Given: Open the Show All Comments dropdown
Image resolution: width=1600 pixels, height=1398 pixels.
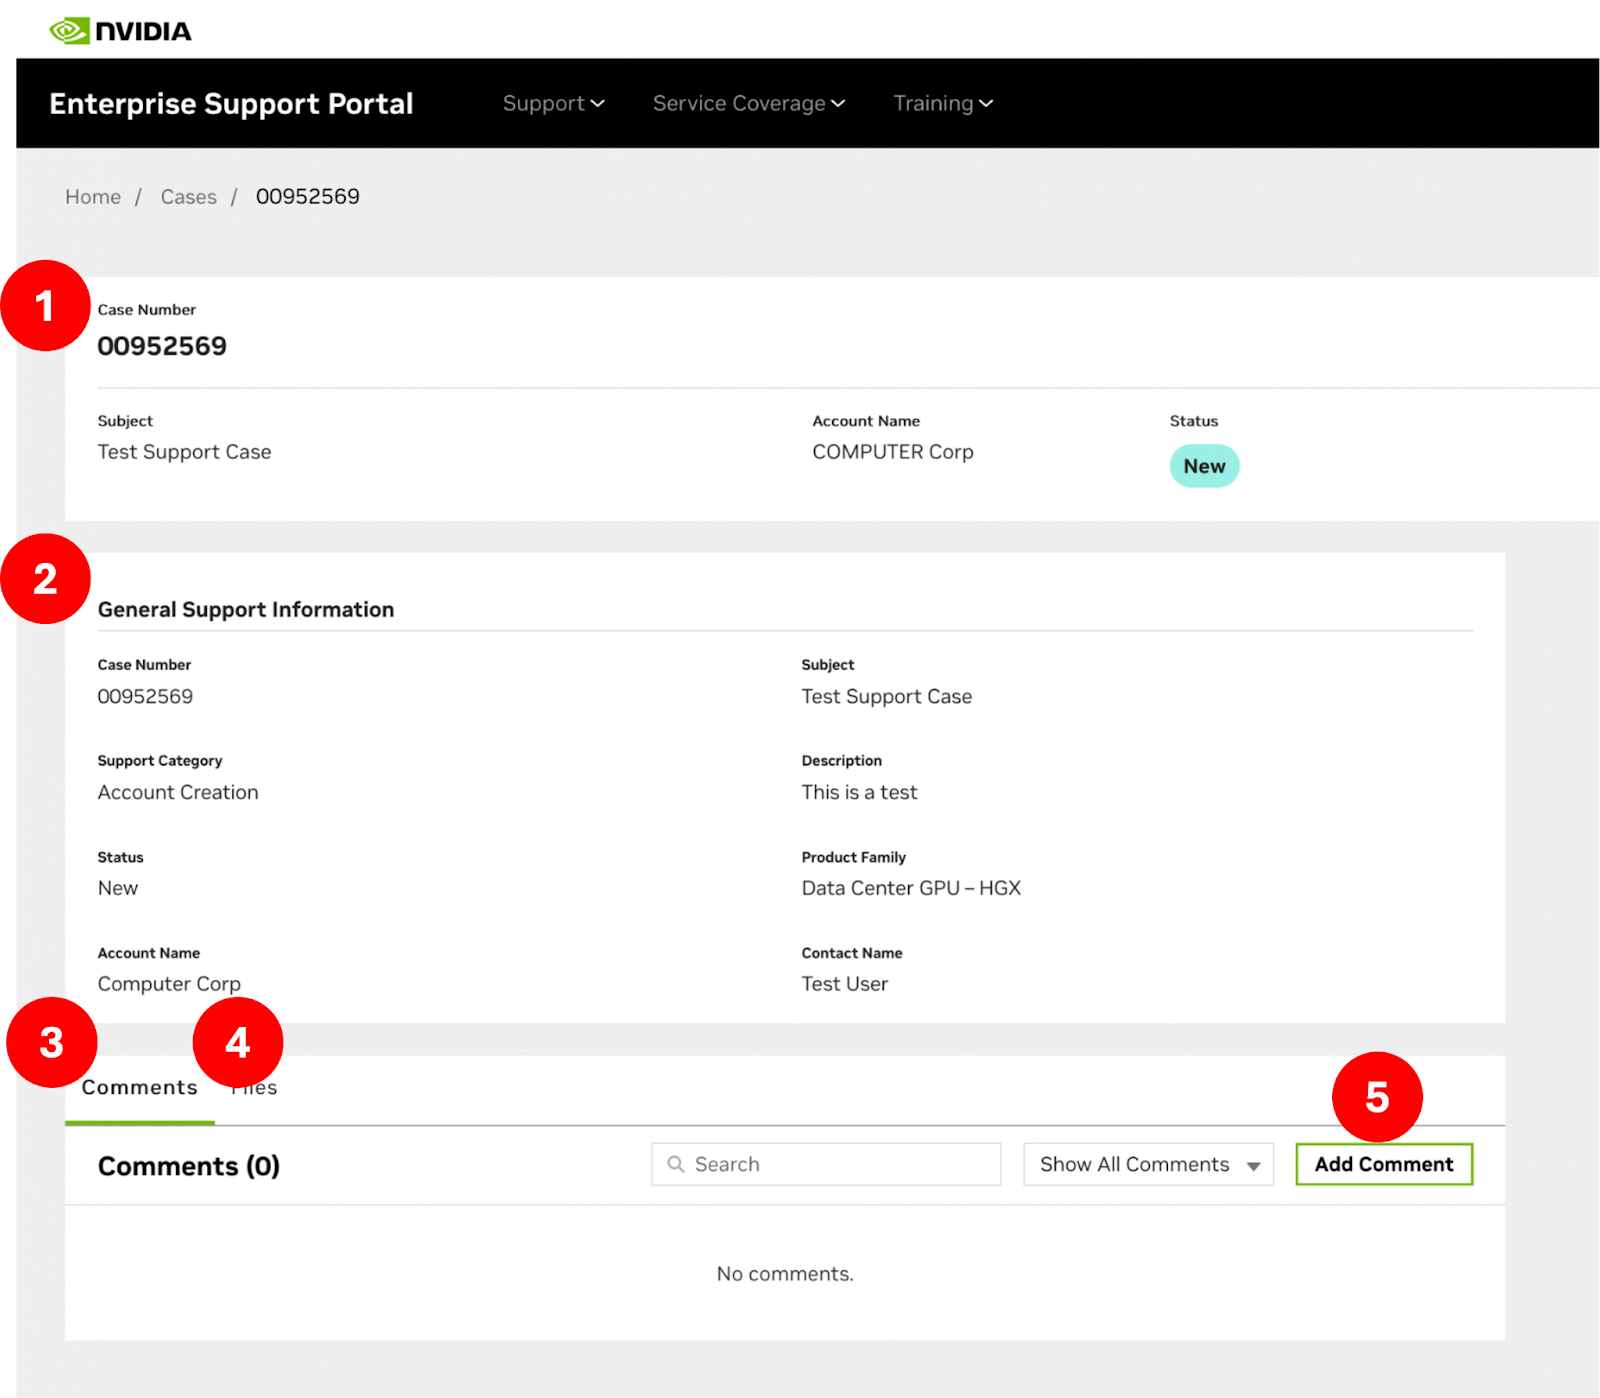Looking at the screenshot, I should (1148, 1164).
